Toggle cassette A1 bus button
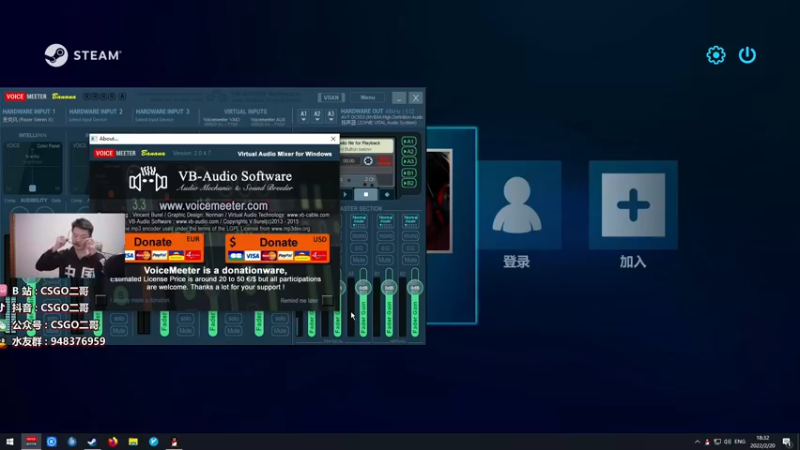This screenshot has width=800, height=450. click(x=409, y=141)
